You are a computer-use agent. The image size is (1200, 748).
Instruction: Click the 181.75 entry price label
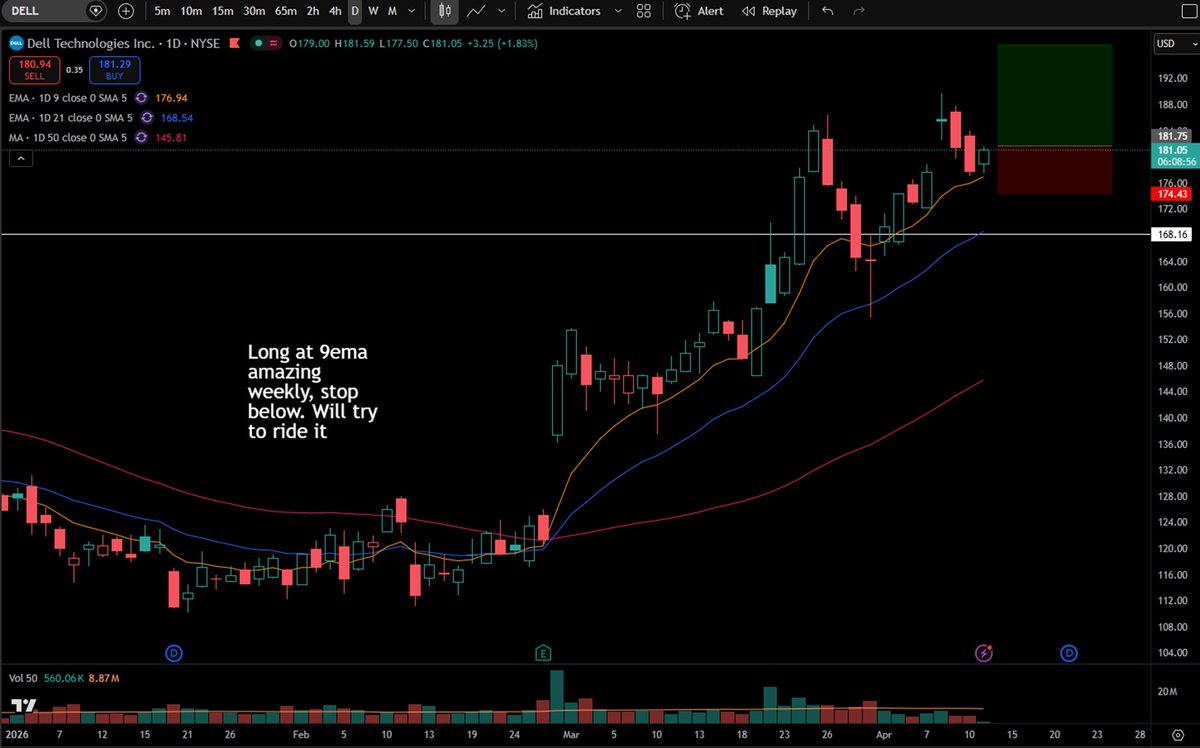coord(1170,135)
